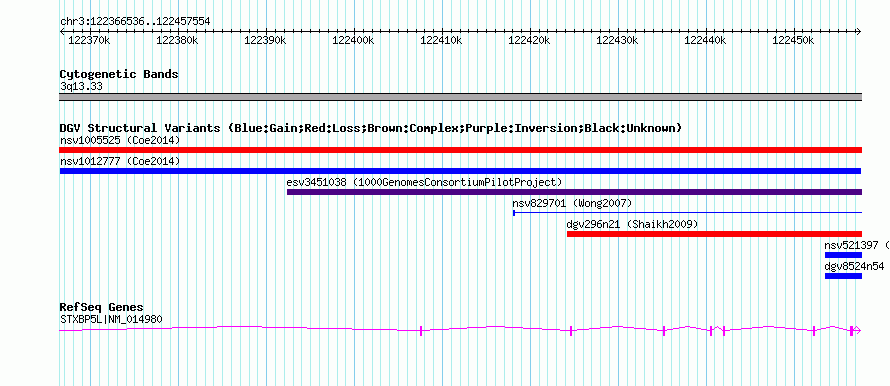The image size is (890, 386).
Task: Click the red nsv1005525 loss variant bar
Action: tap(460, 150)
